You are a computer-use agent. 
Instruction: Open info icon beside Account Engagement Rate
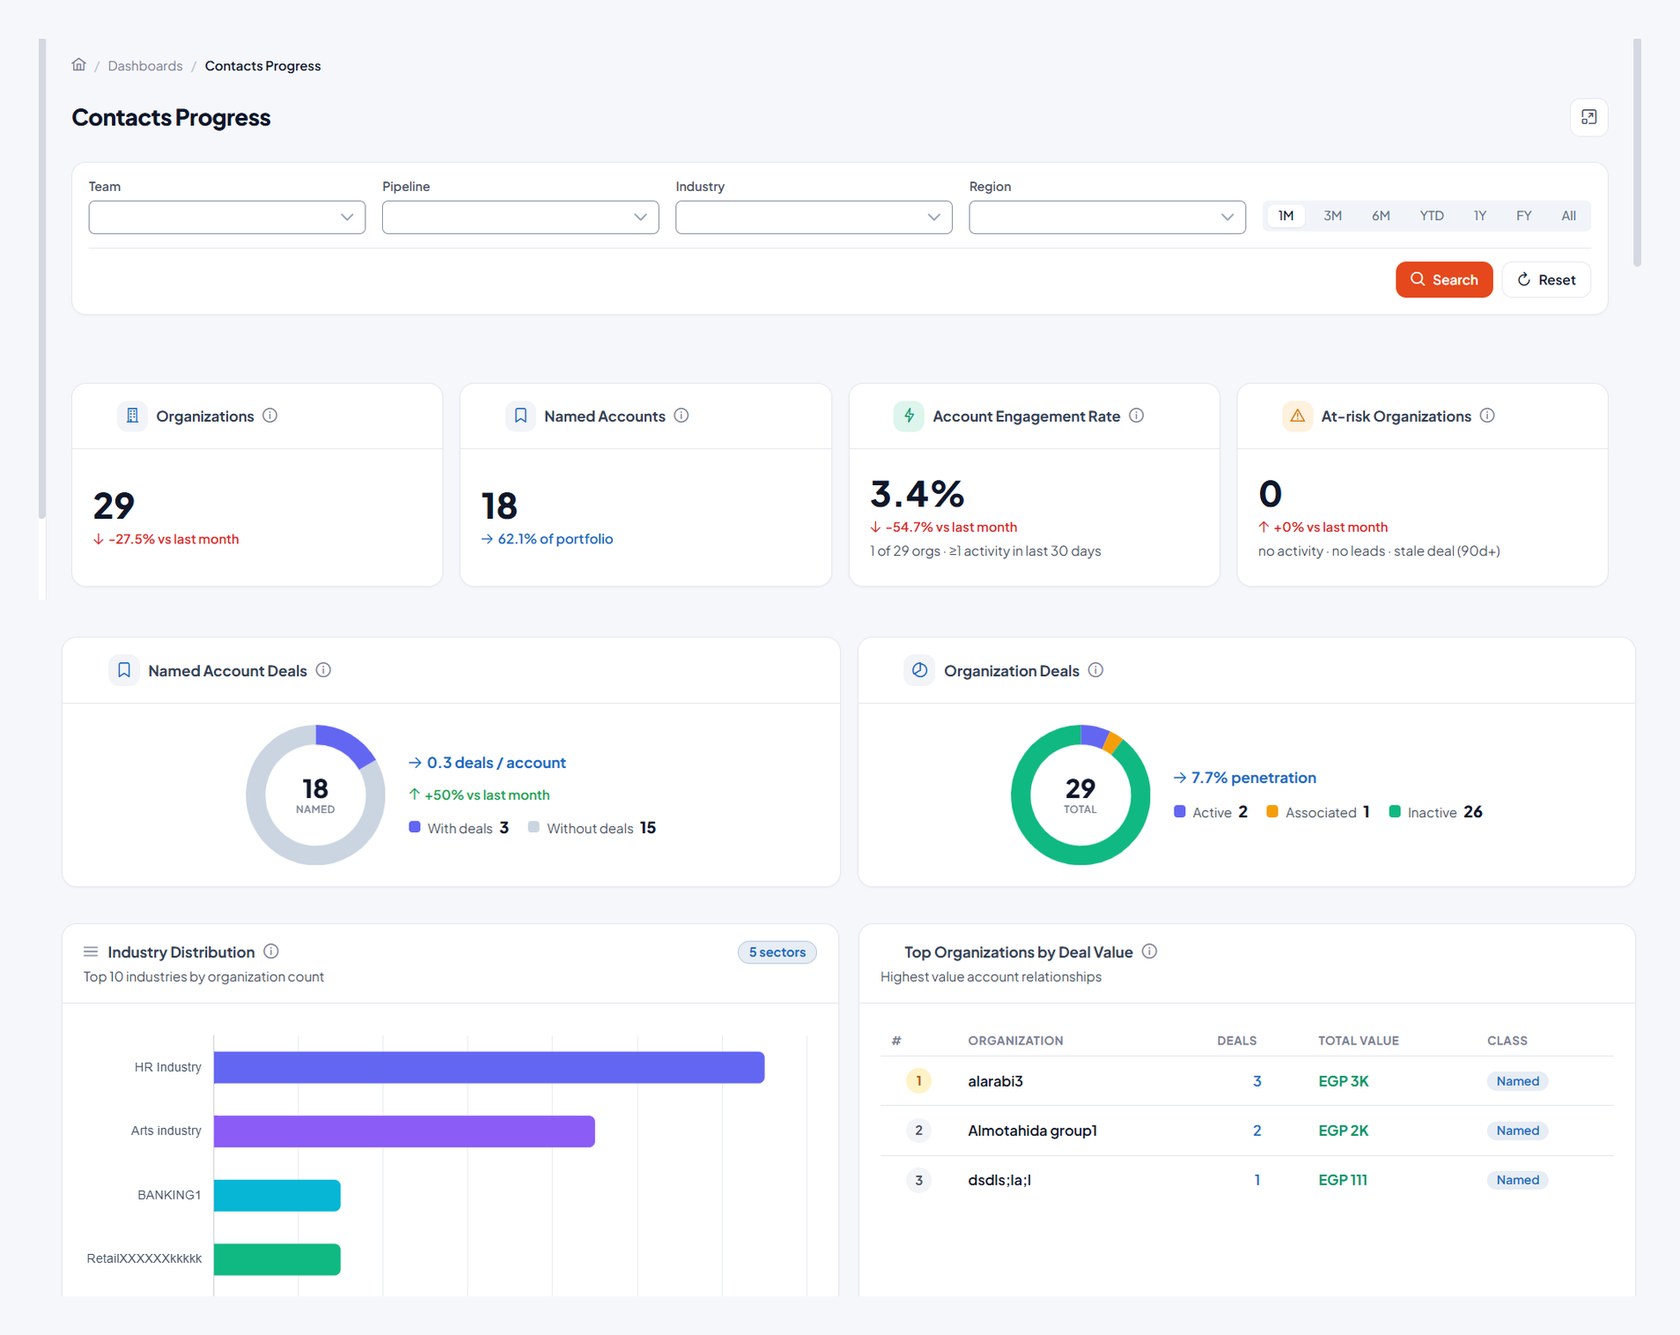[1137, 416]
